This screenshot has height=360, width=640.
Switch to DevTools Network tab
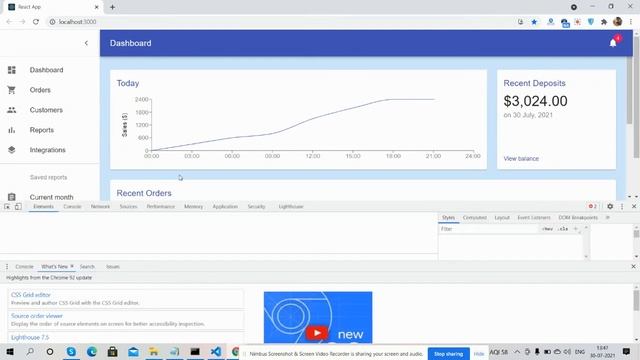click(x=100, y=207)
